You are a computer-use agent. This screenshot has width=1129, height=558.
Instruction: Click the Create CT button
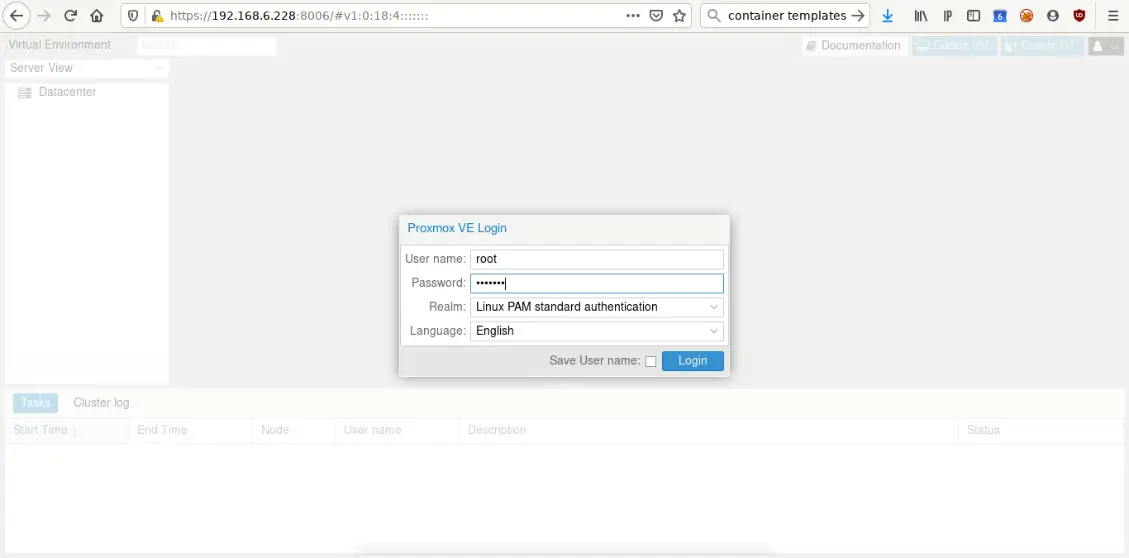click(x=1042, y=45)
